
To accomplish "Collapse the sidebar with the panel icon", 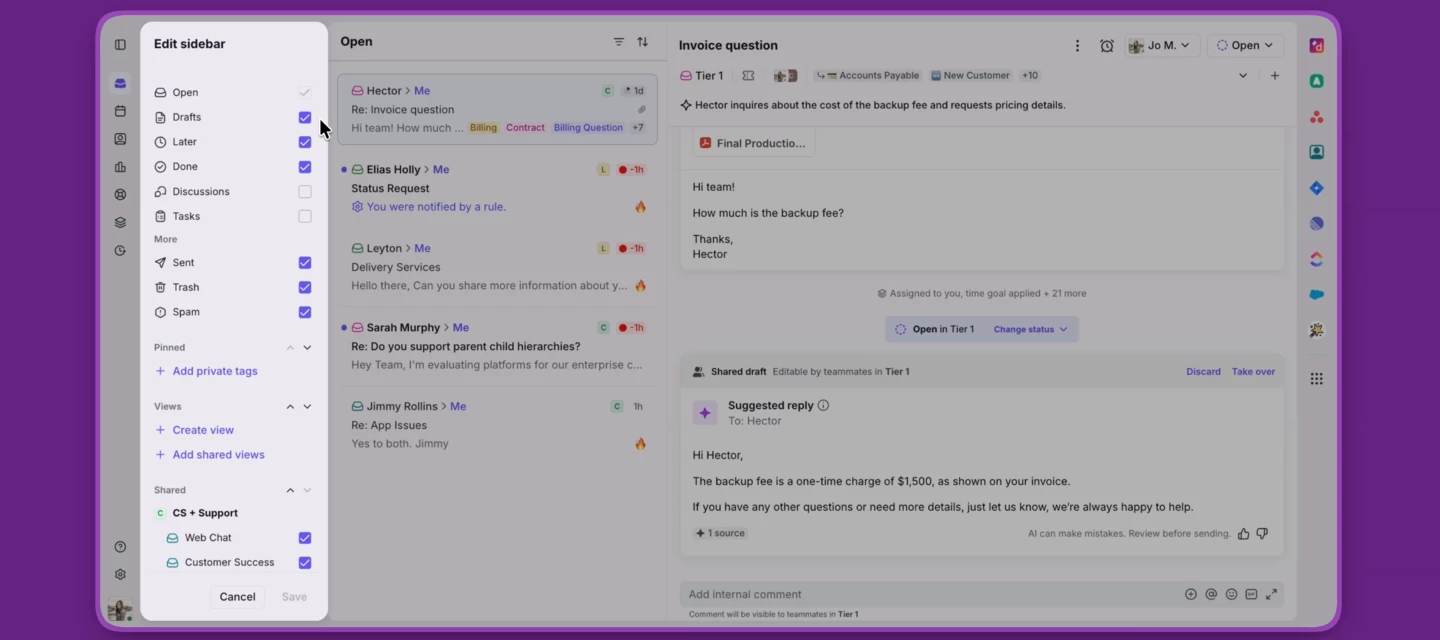I will (120, 45).
